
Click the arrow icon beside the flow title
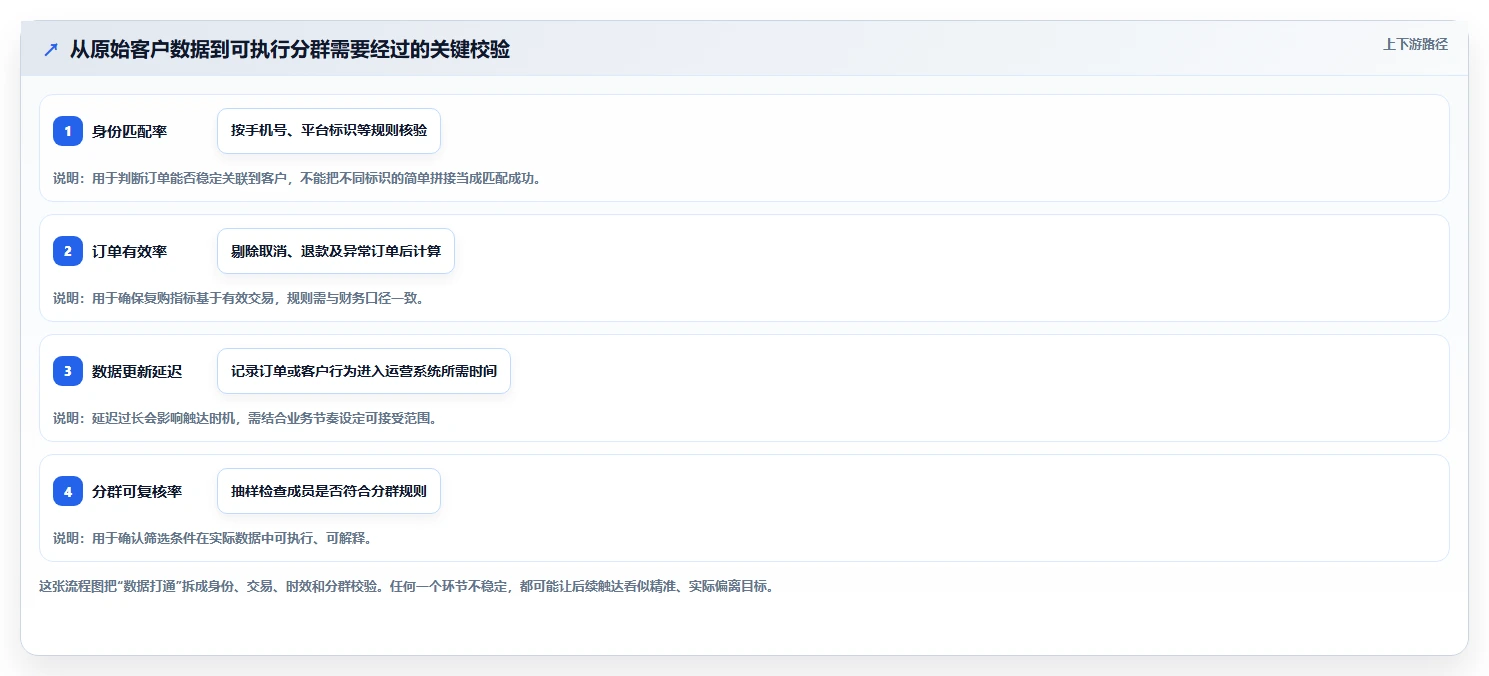[51, 50]
